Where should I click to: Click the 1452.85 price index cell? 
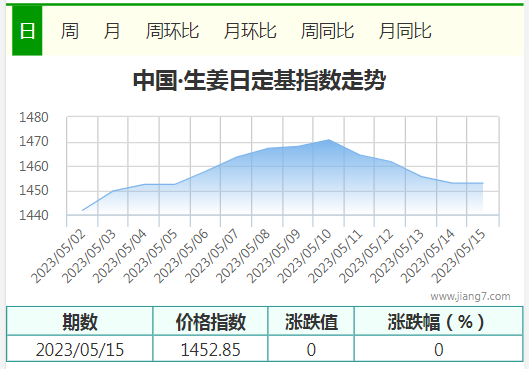click(x=211, y=349)
